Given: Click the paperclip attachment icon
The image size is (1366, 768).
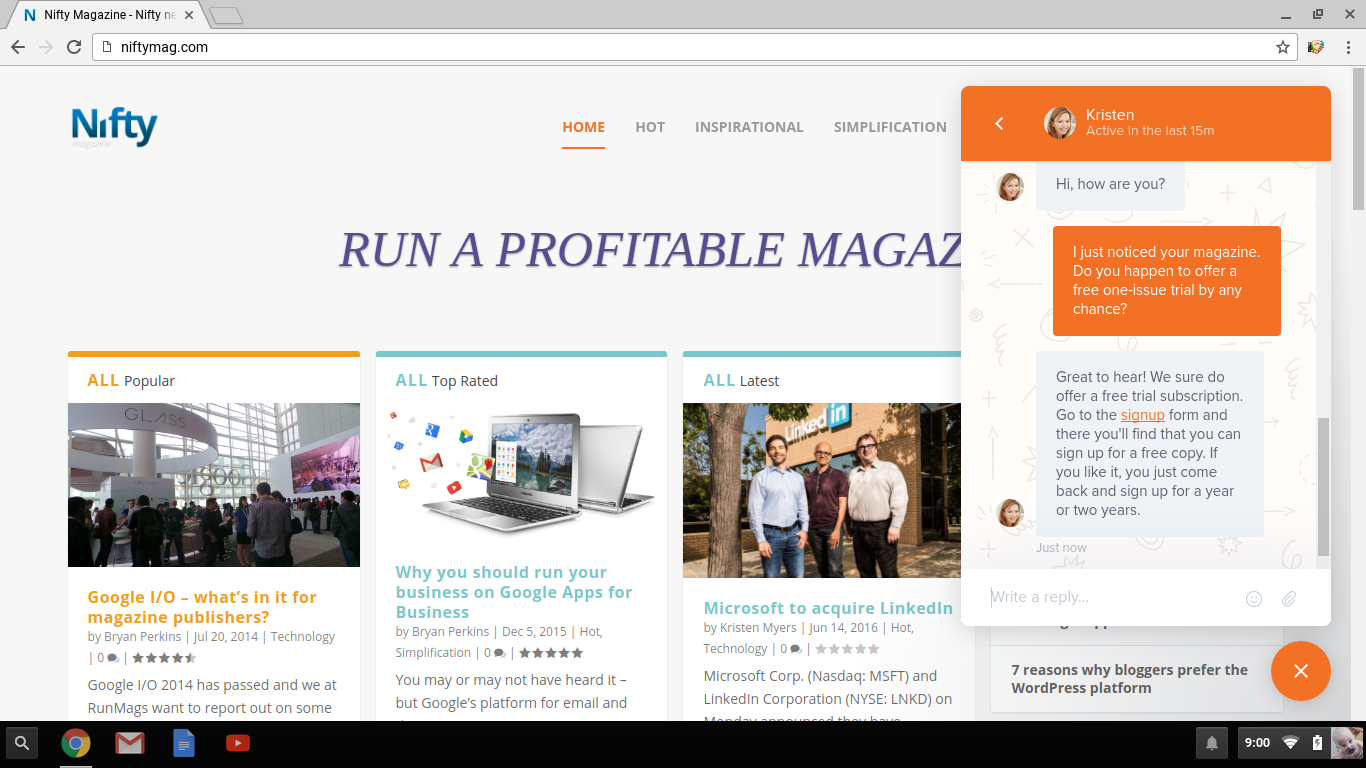Looking at the screenshot, I should click(x=1289, y=599).
